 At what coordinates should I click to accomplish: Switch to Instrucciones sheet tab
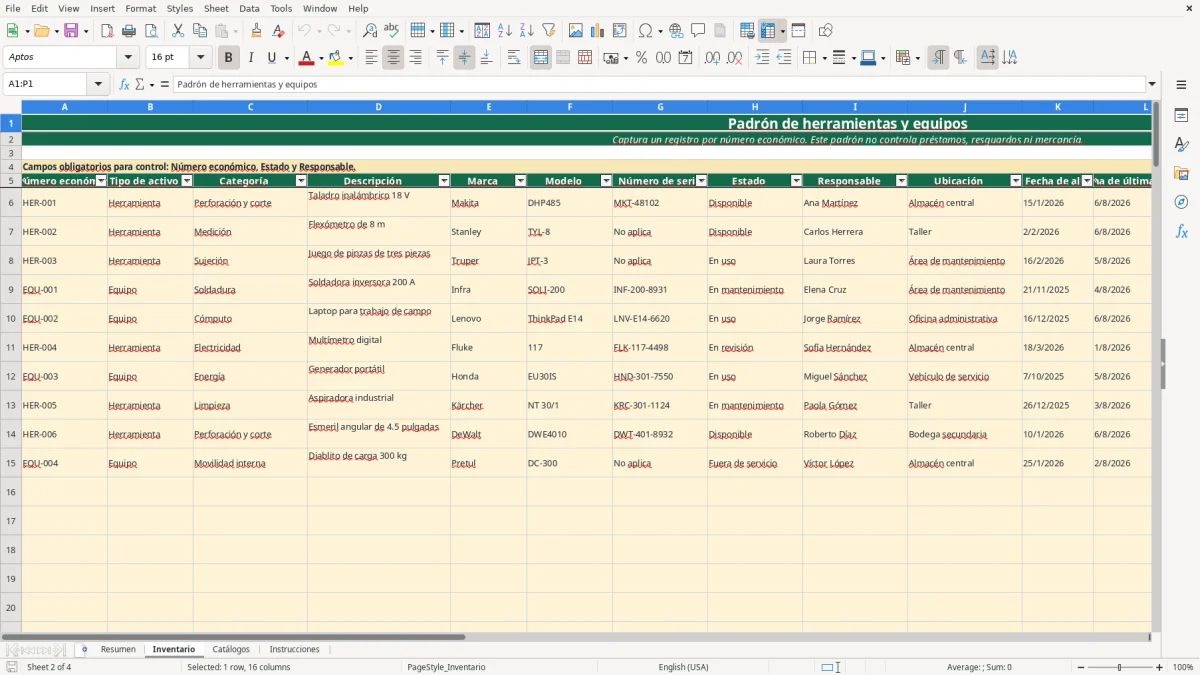click(x=294, y=649)
